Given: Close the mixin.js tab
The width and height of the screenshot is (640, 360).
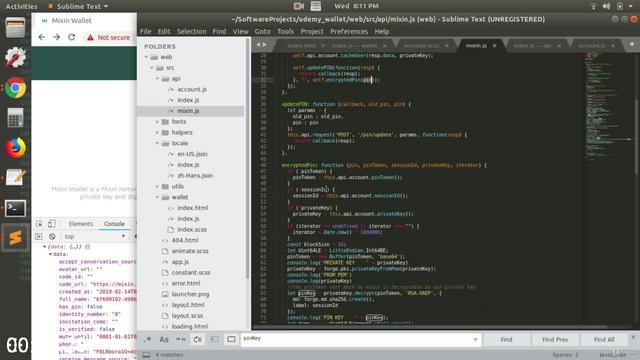Looking at the screenshot, I should pos(494,46).
